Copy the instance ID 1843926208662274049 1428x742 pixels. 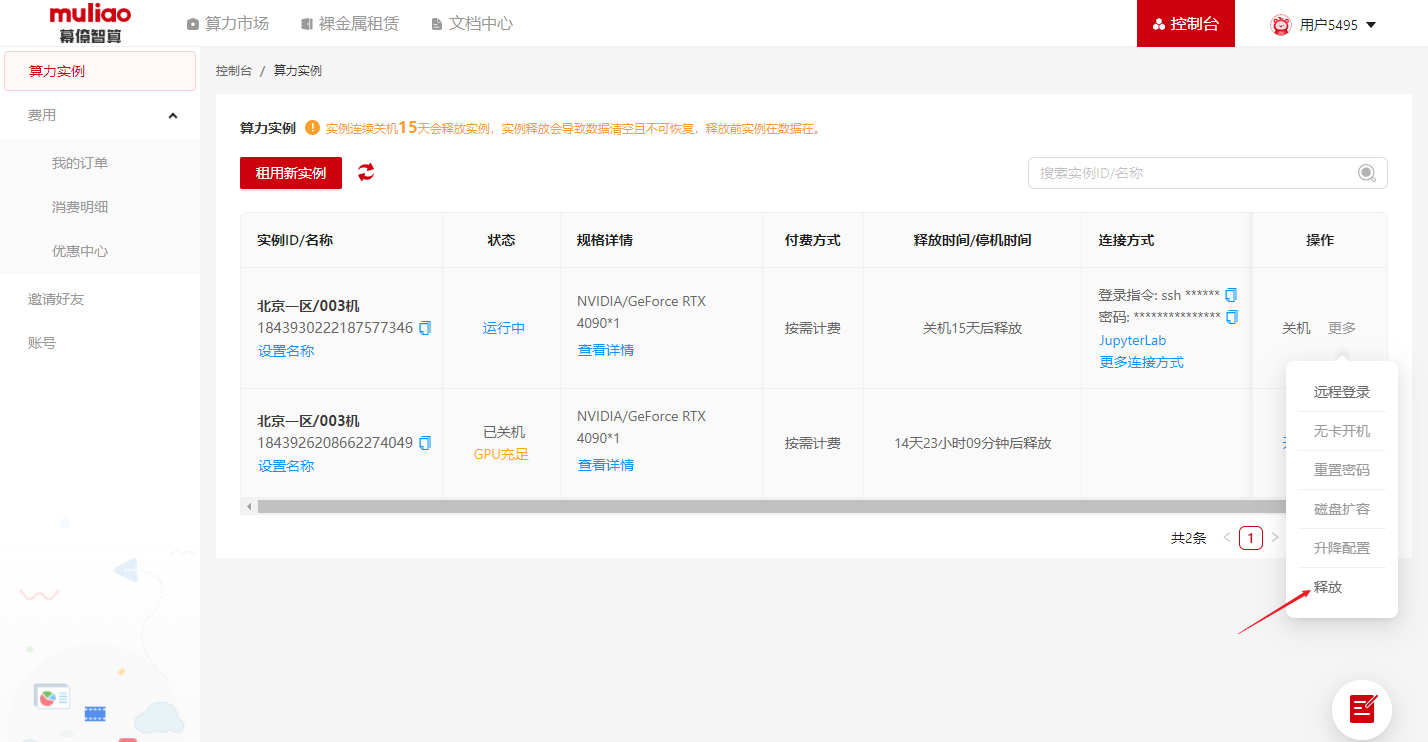(425, 443)
